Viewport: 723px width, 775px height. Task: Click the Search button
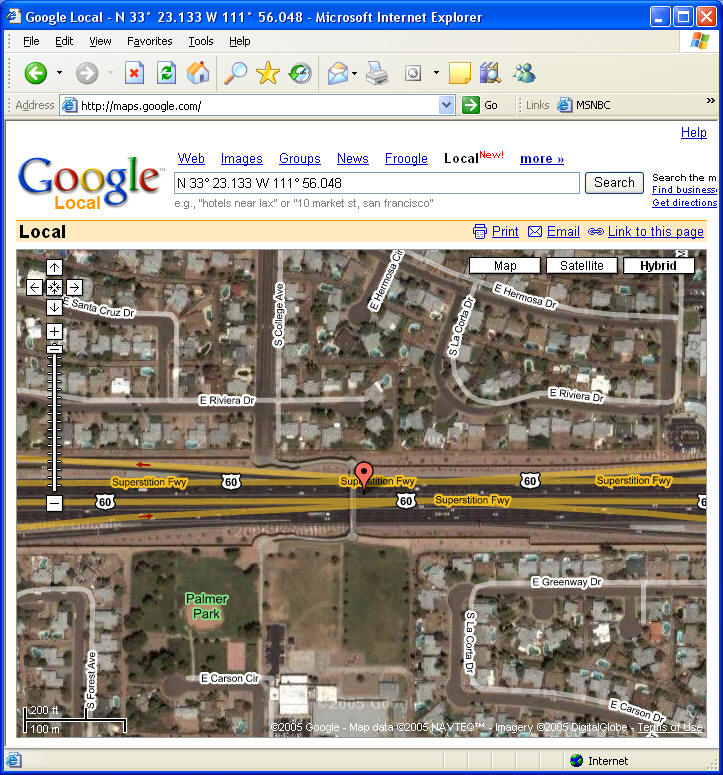[x=614, y=182]
